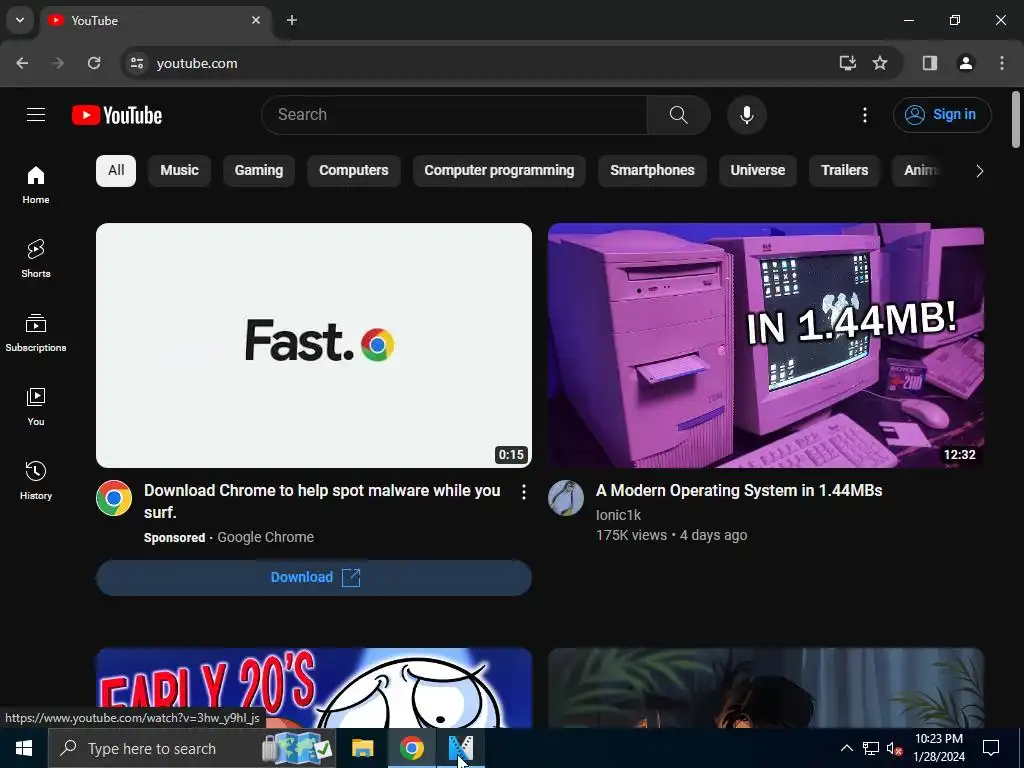
Task: Click the Windows taskbar search box
Action: tap(192, 748)
